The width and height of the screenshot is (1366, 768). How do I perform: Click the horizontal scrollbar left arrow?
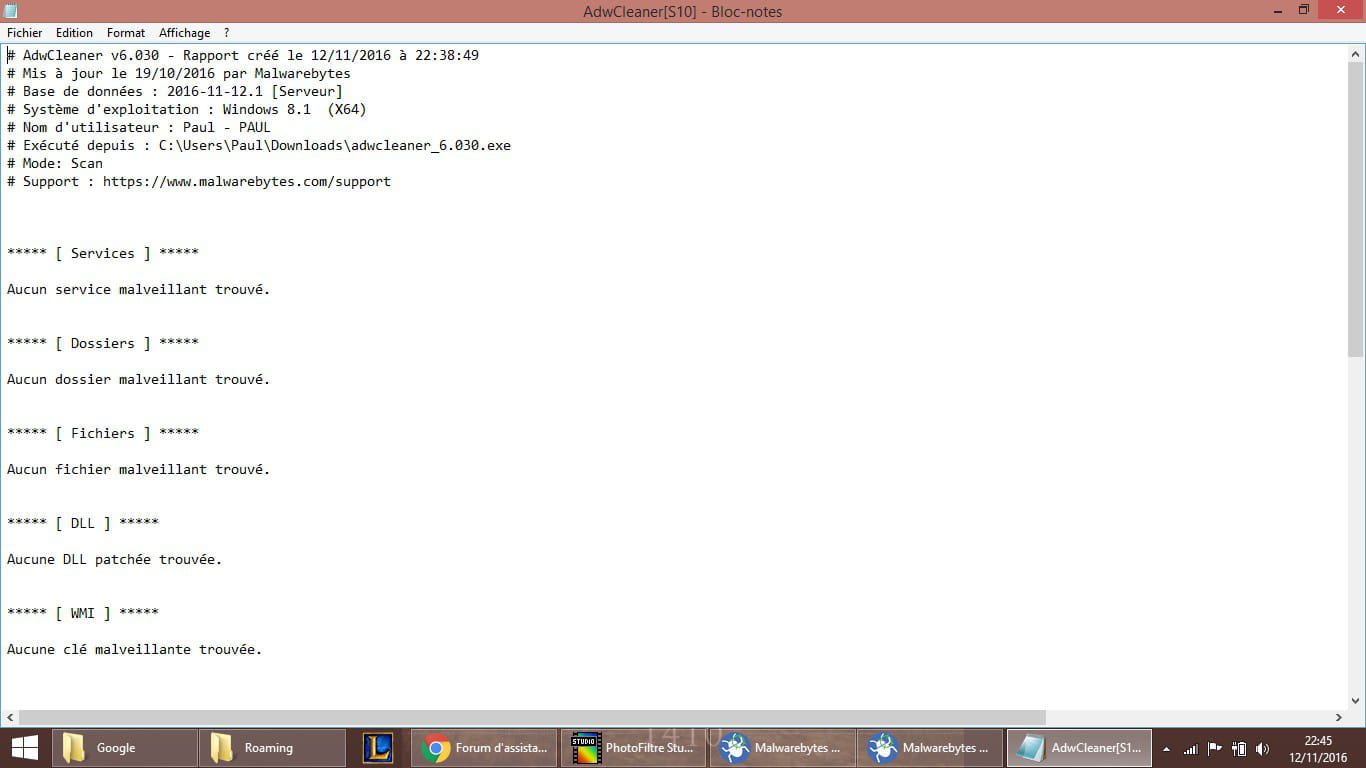coord(10,717)
